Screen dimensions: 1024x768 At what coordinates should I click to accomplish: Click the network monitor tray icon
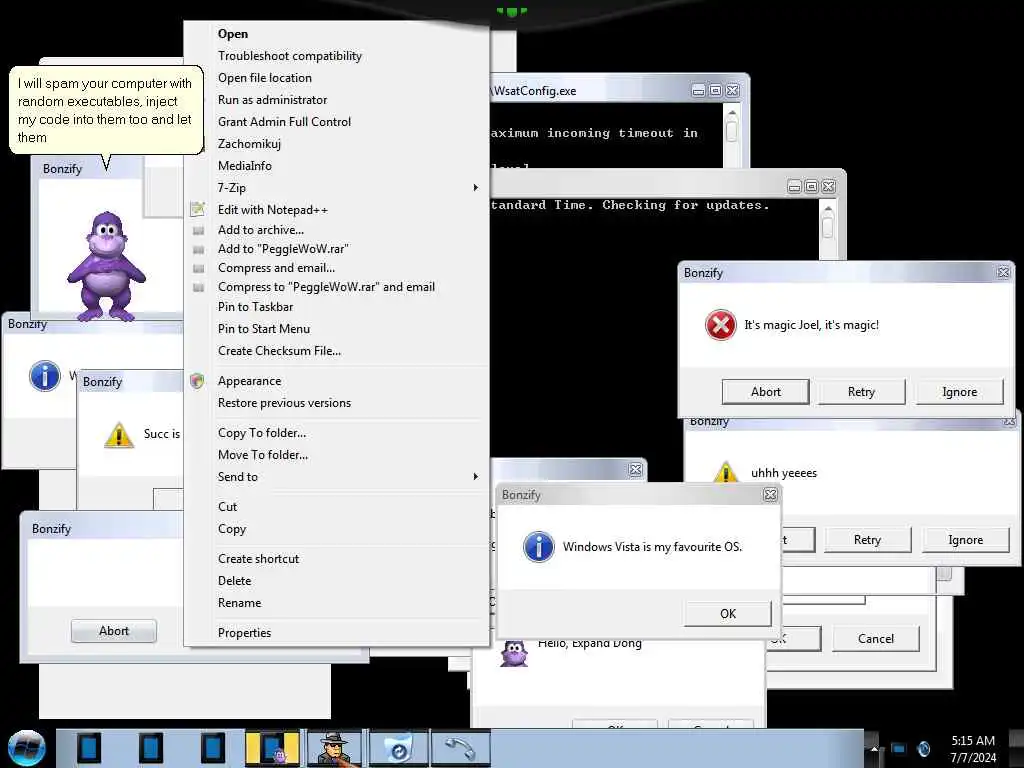coord(899,748)
